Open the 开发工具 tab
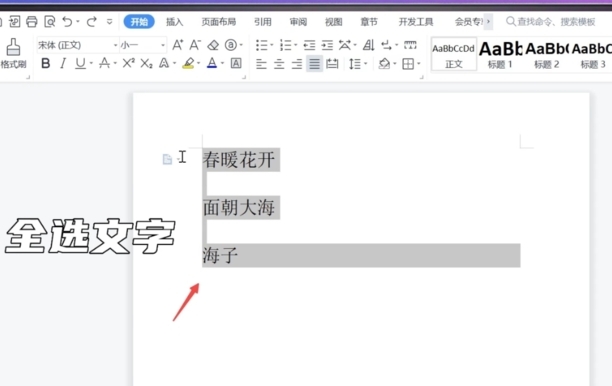This screenshot has width=612, height=386. tap(416, 22)
